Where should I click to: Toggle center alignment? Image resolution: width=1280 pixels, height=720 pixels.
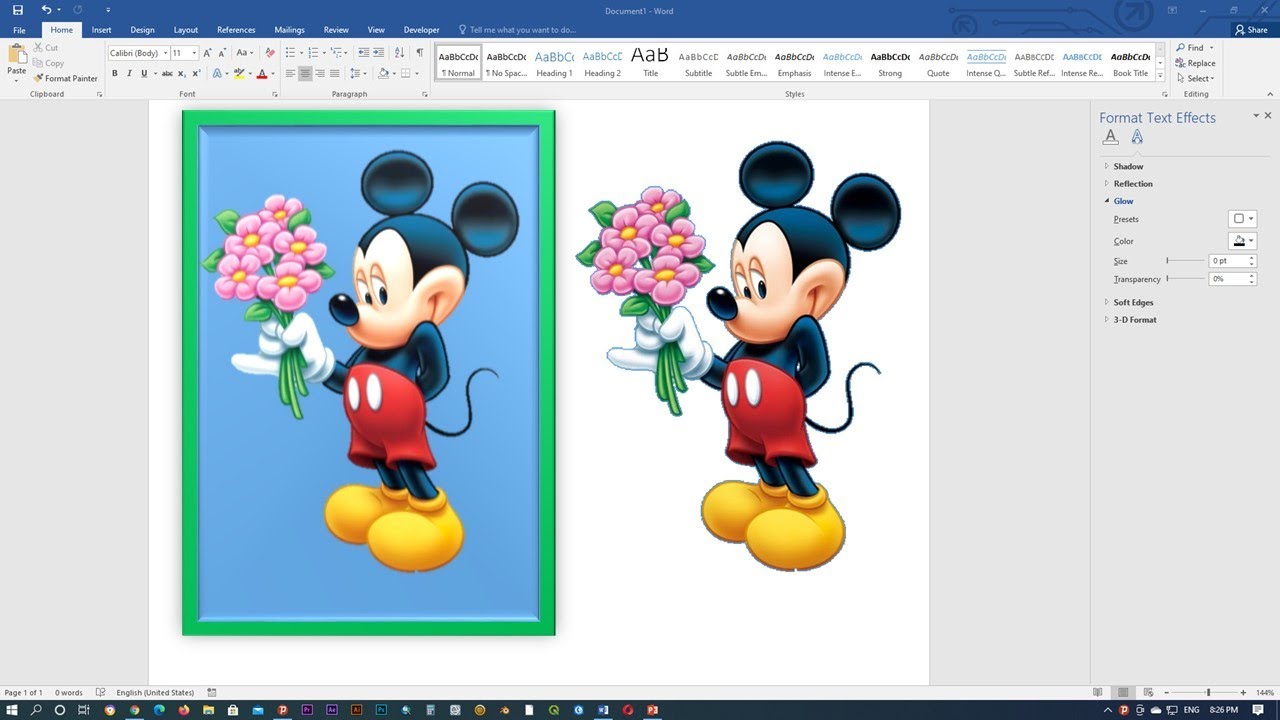tap(305, 73)
